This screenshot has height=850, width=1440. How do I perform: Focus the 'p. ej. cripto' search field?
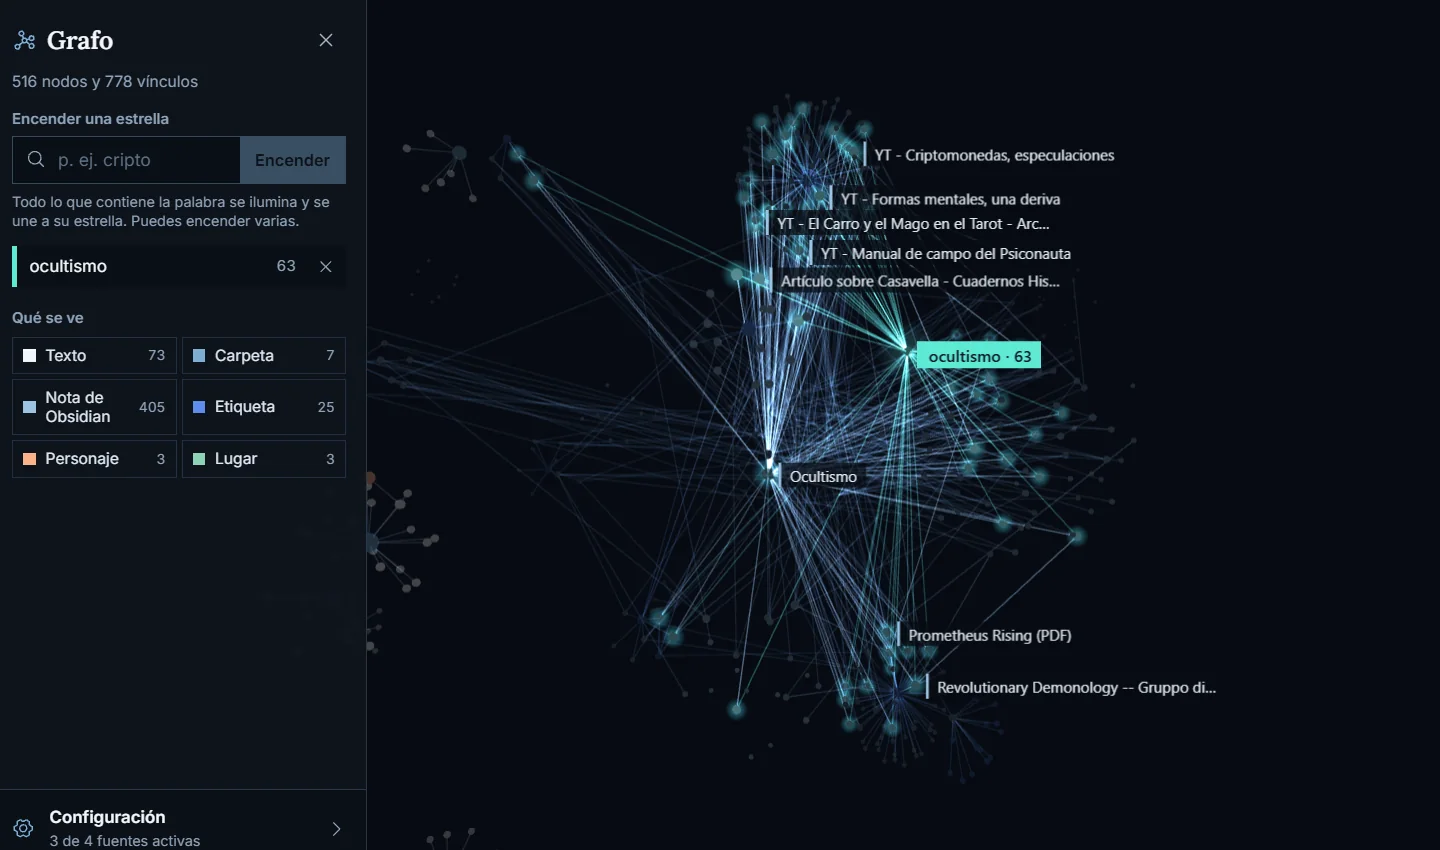pyautogui.click(x=126, y=160)
